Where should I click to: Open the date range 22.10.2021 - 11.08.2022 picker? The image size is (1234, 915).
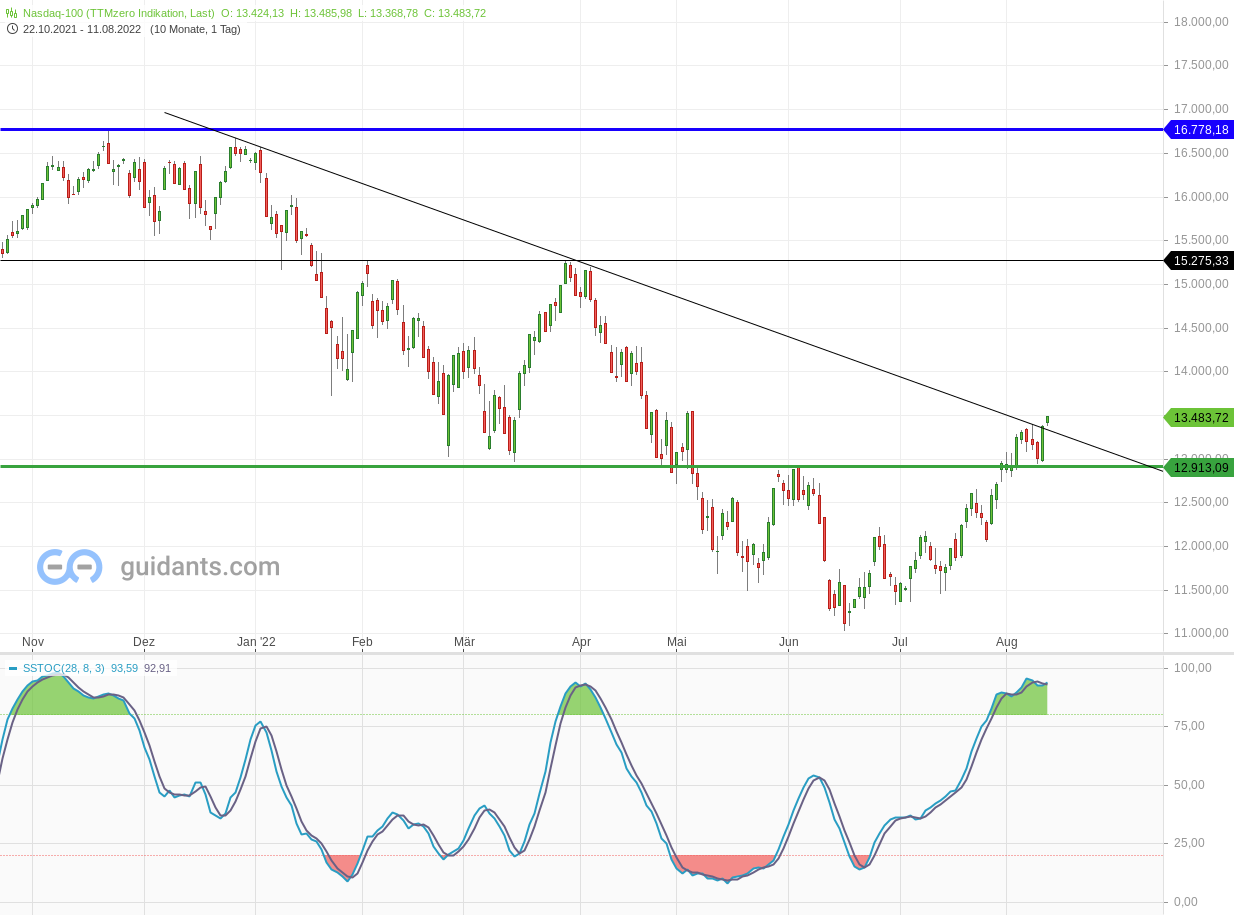(79, 30)
